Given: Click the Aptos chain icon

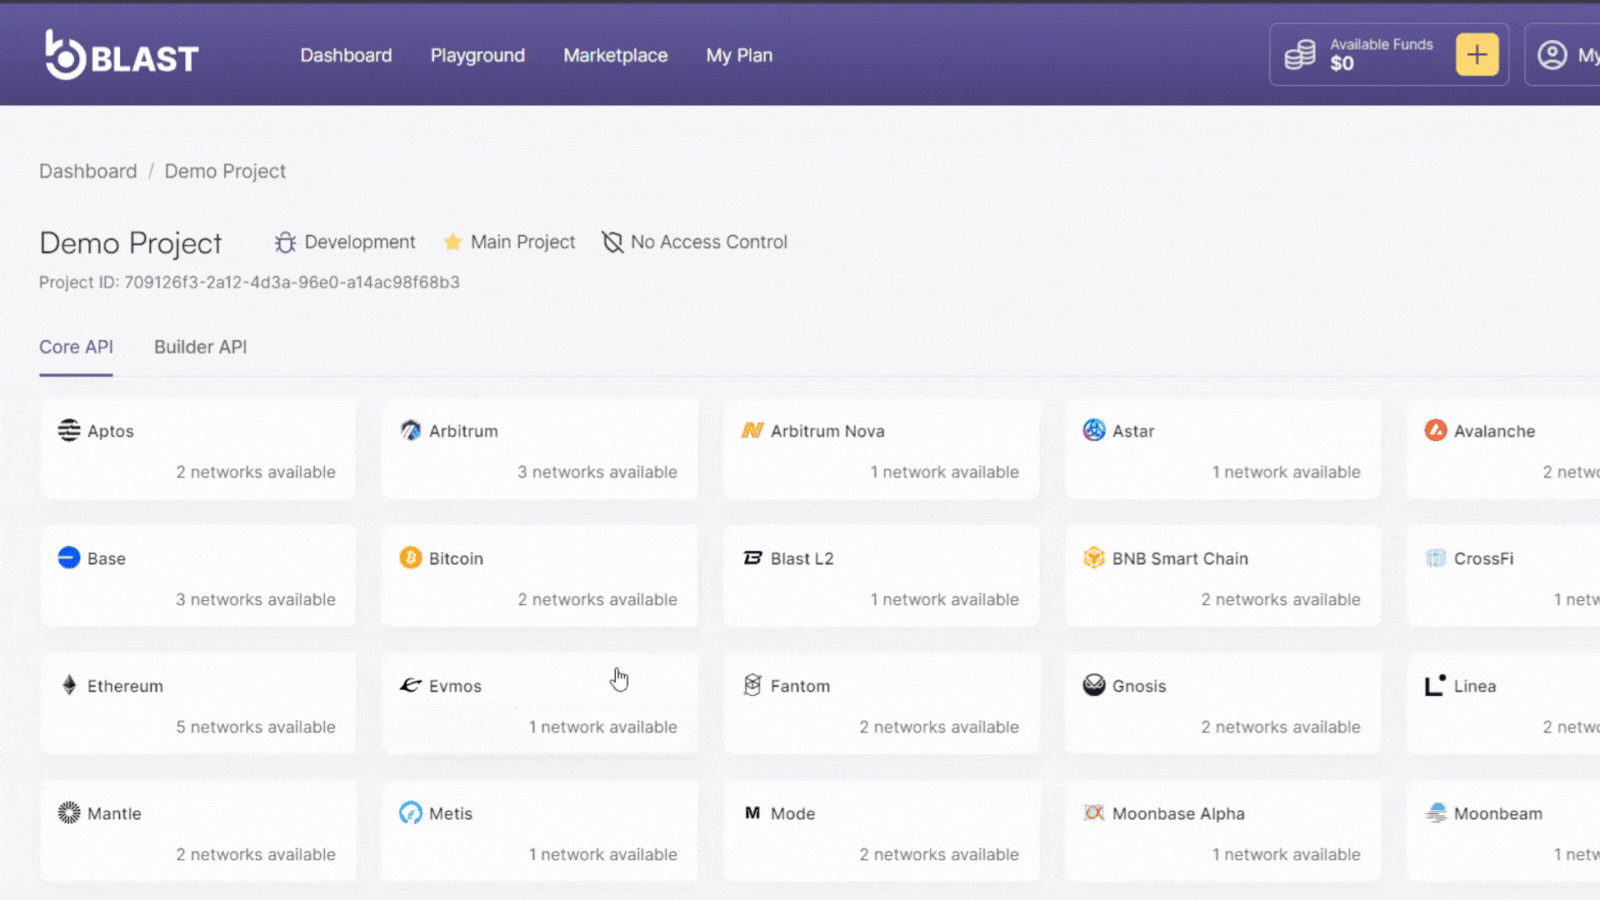Looking at the screenshot, I should coord(69,430).
